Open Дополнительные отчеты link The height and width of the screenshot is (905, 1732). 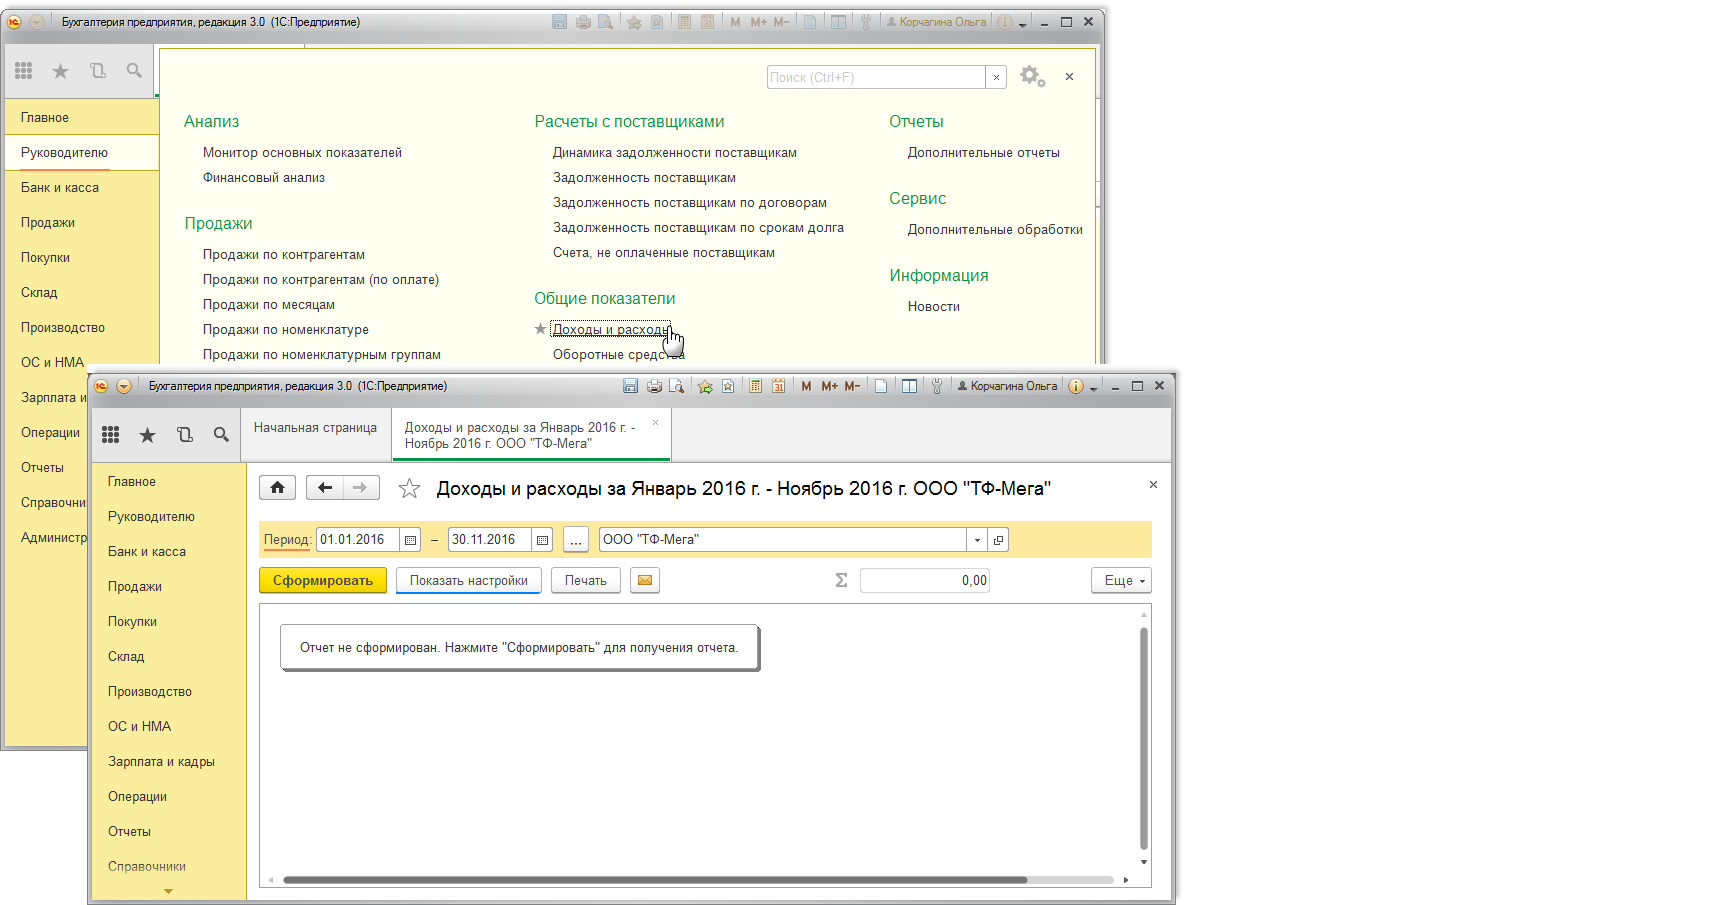point(984,153)
